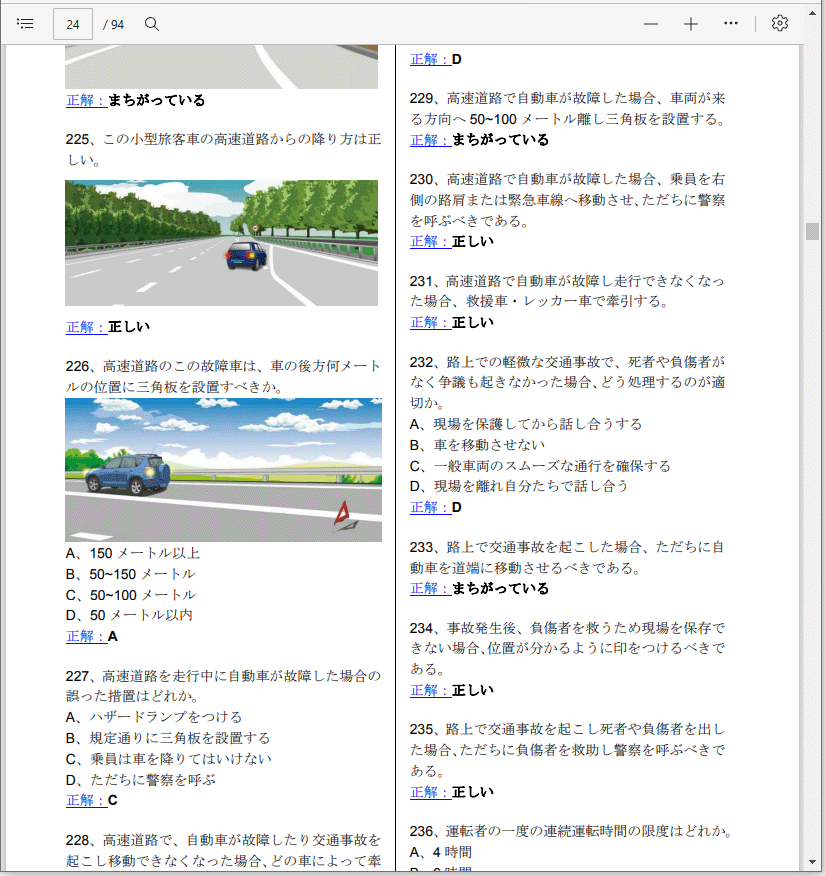Click the scroll down arrow
Image resolution: width=825 pixels, height=876 pixels.
812,862
